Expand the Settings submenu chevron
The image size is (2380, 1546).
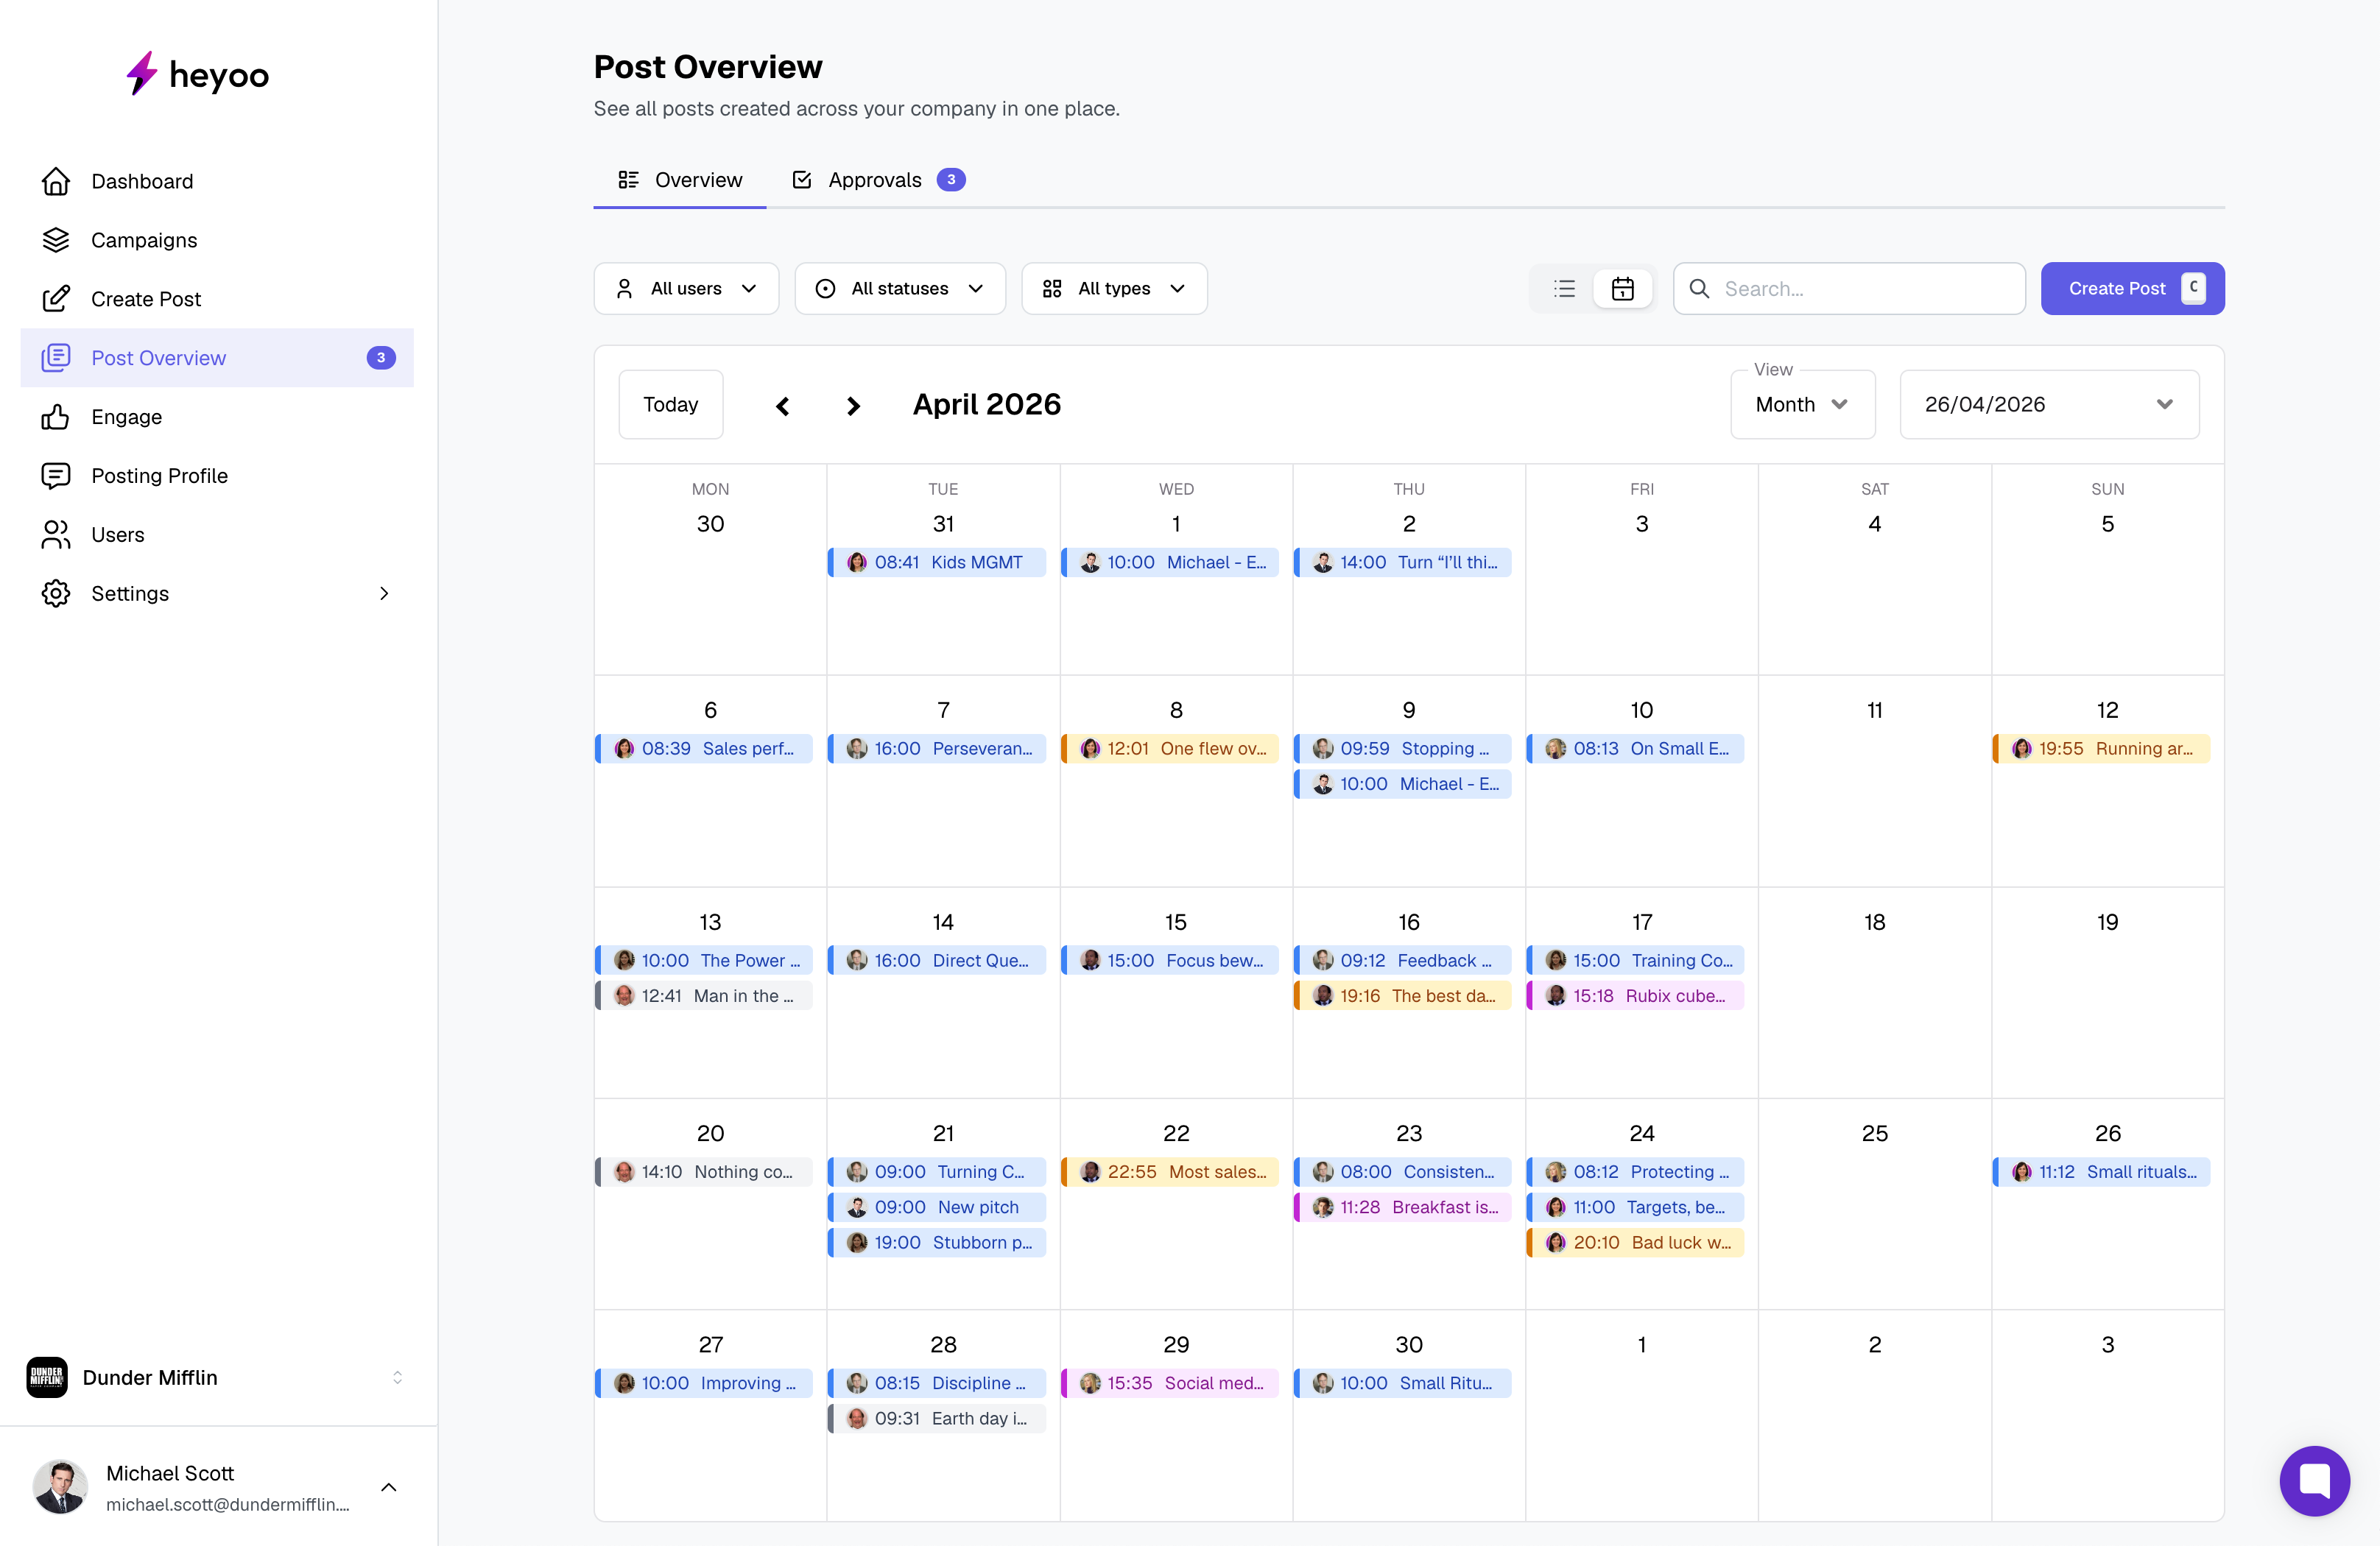pos(384,594)
